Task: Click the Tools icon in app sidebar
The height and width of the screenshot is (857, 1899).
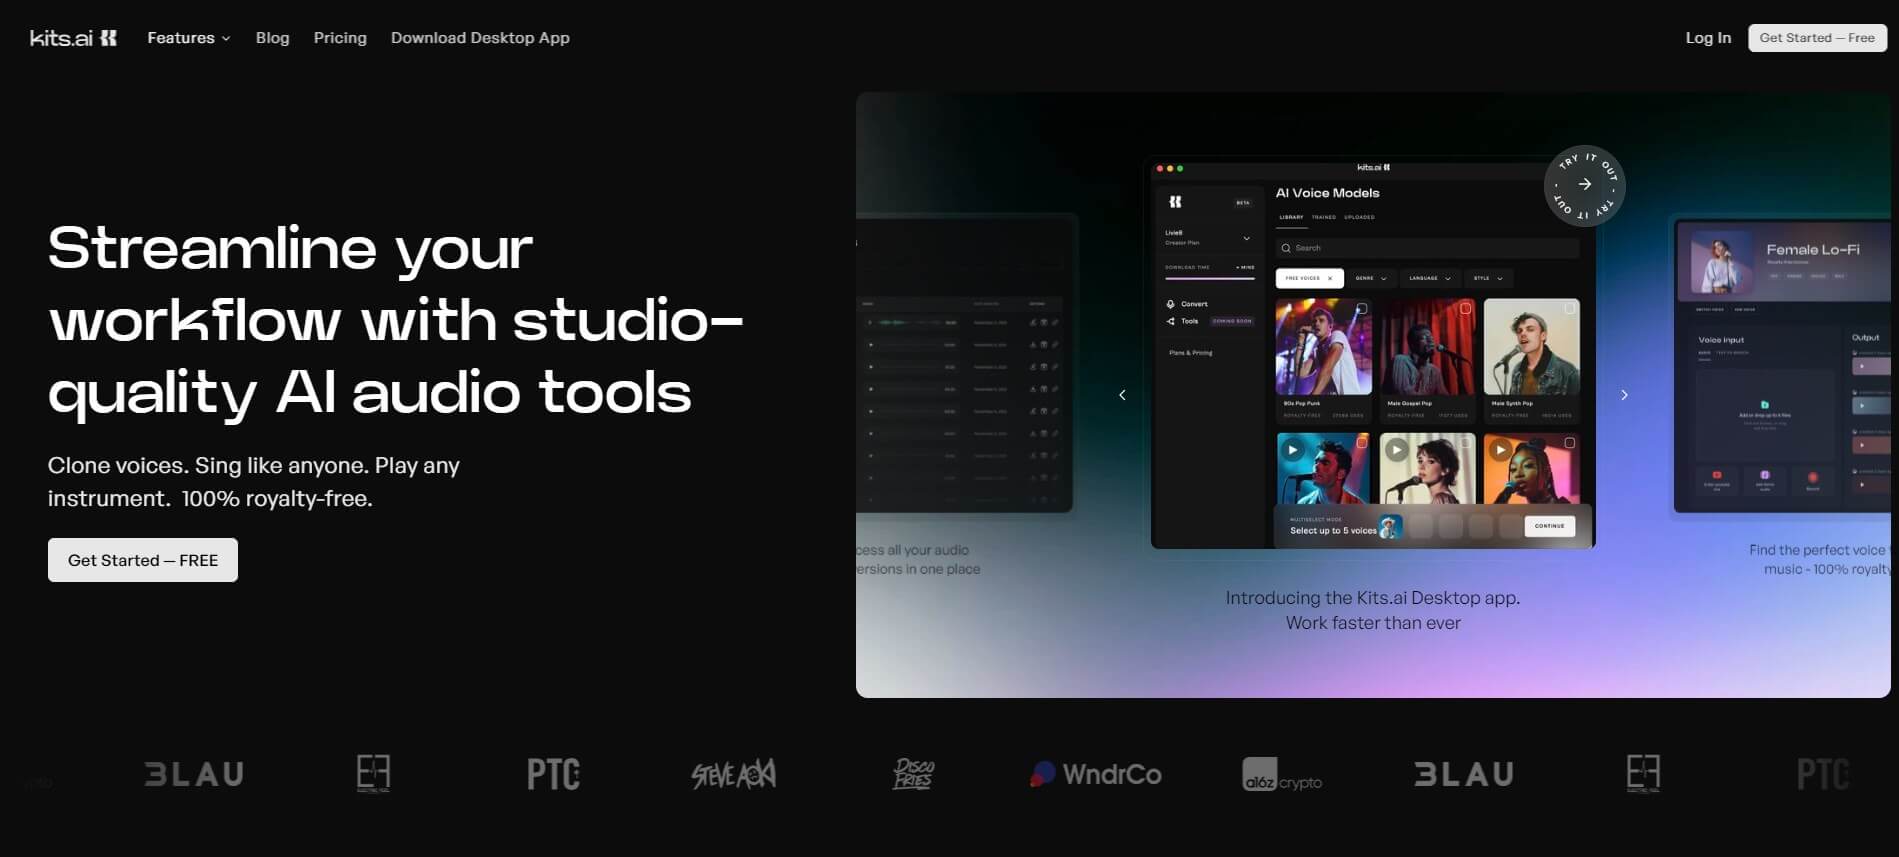Action: click(x=1170, y=321)
